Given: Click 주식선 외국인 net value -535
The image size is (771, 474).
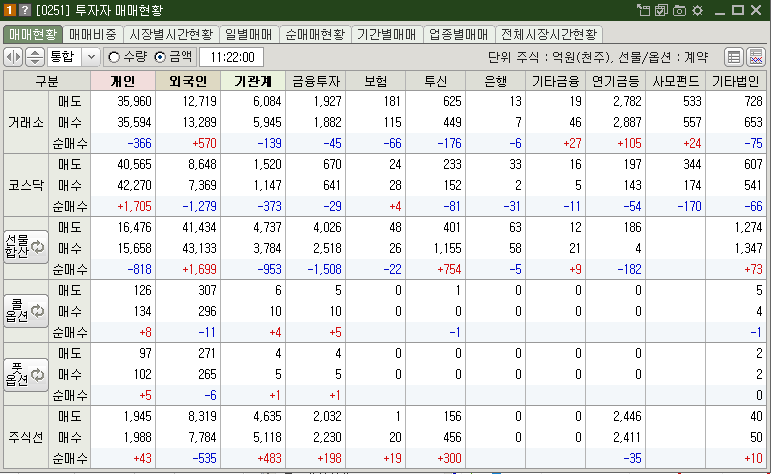Looking at the screenshot, I should 204,459.
